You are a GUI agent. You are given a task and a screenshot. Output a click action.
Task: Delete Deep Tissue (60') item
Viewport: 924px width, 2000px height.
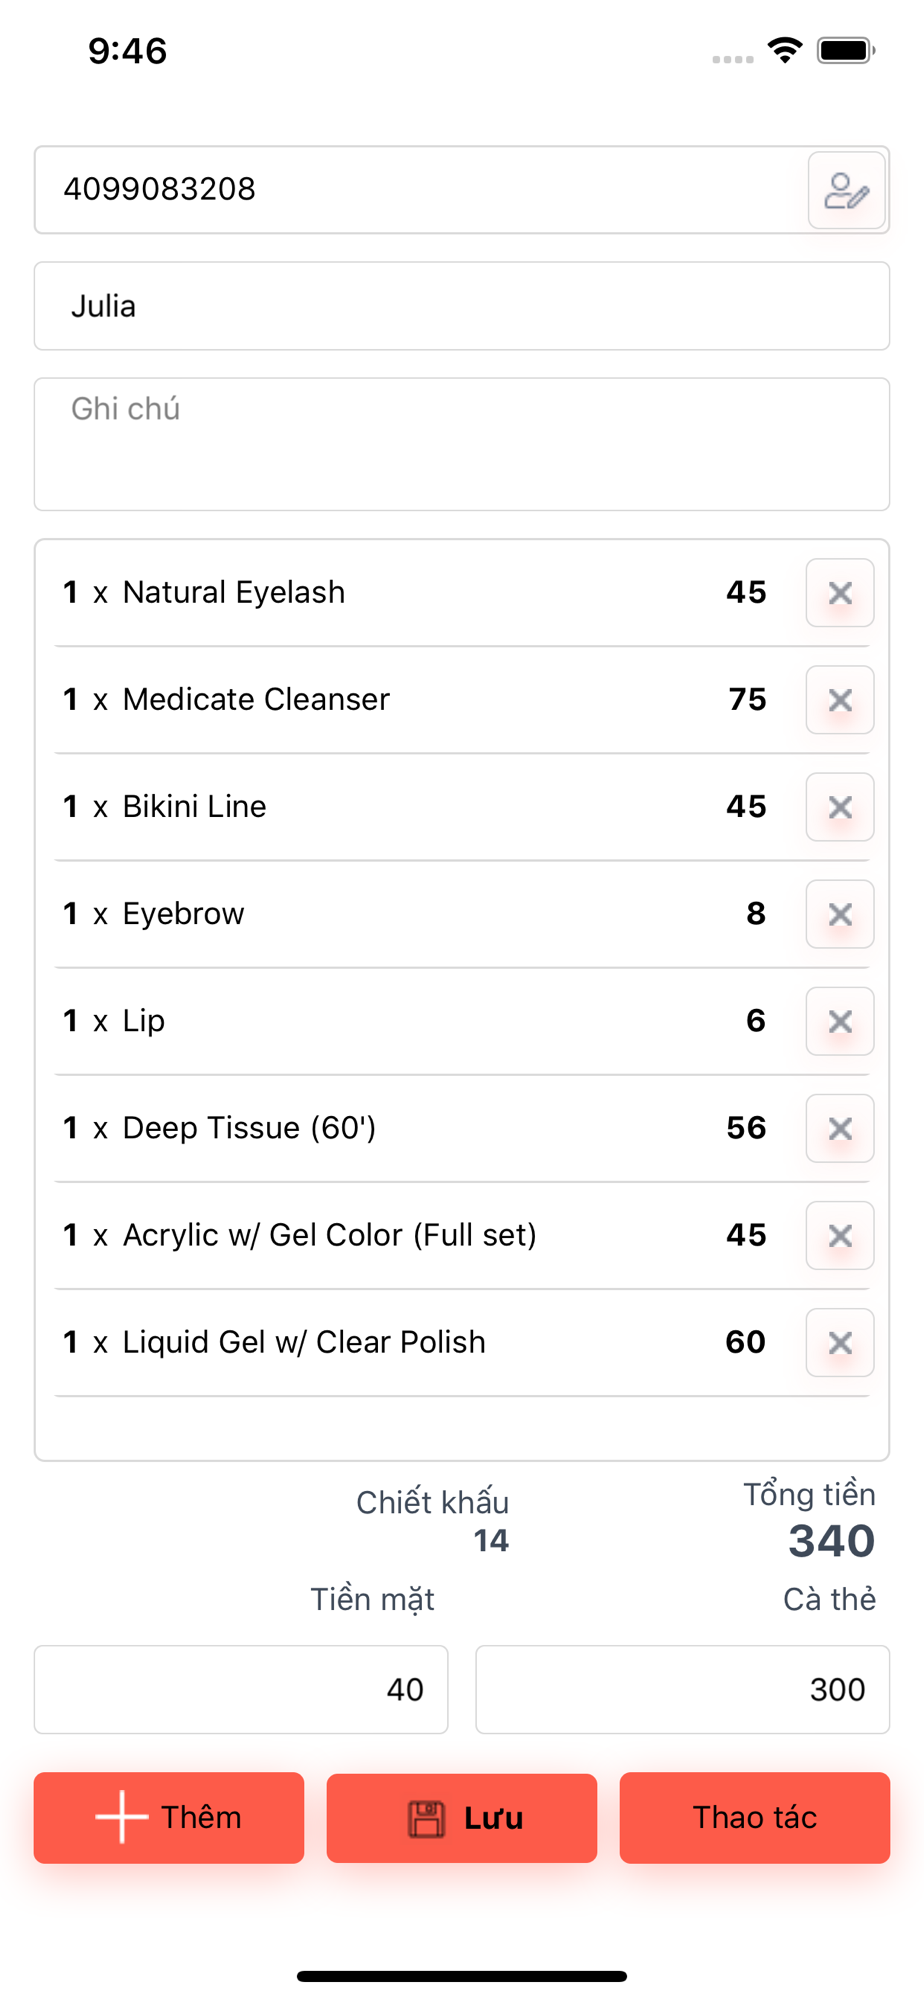[x=840, y=1128]
